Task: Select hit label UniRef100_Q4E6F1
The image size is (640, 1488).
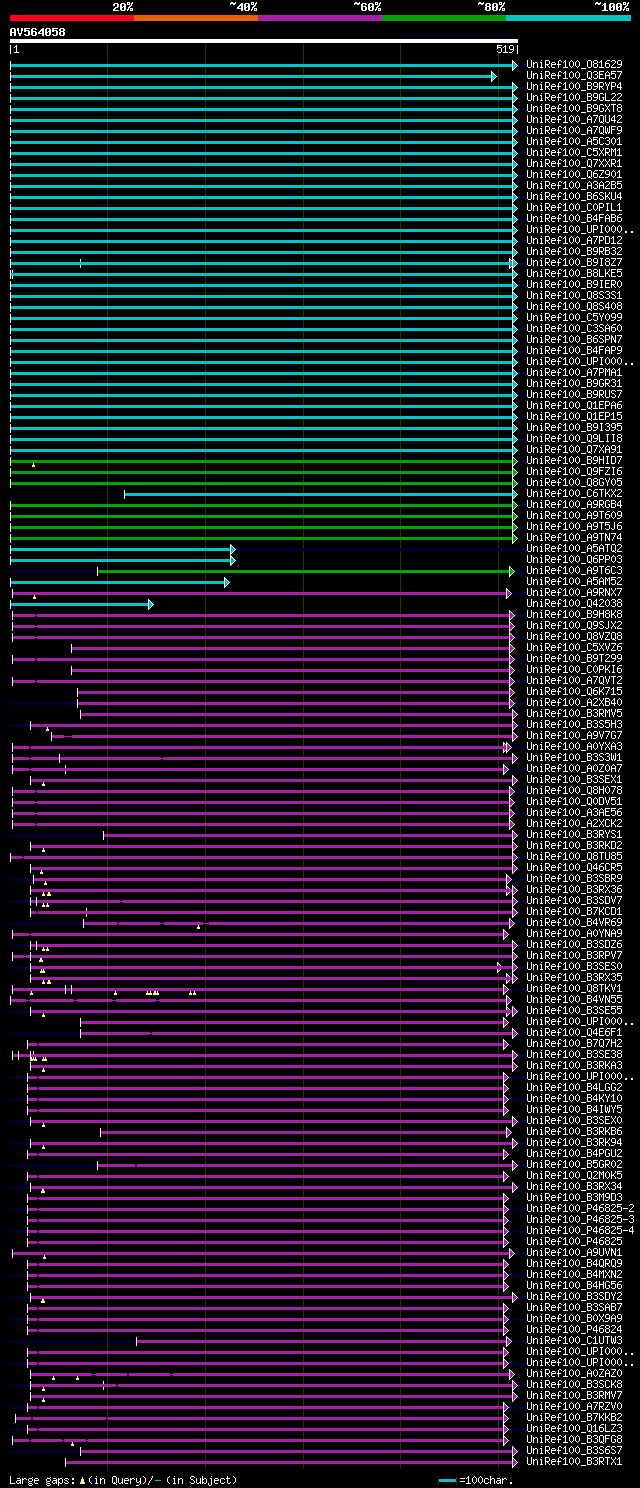Action: 574,1032
